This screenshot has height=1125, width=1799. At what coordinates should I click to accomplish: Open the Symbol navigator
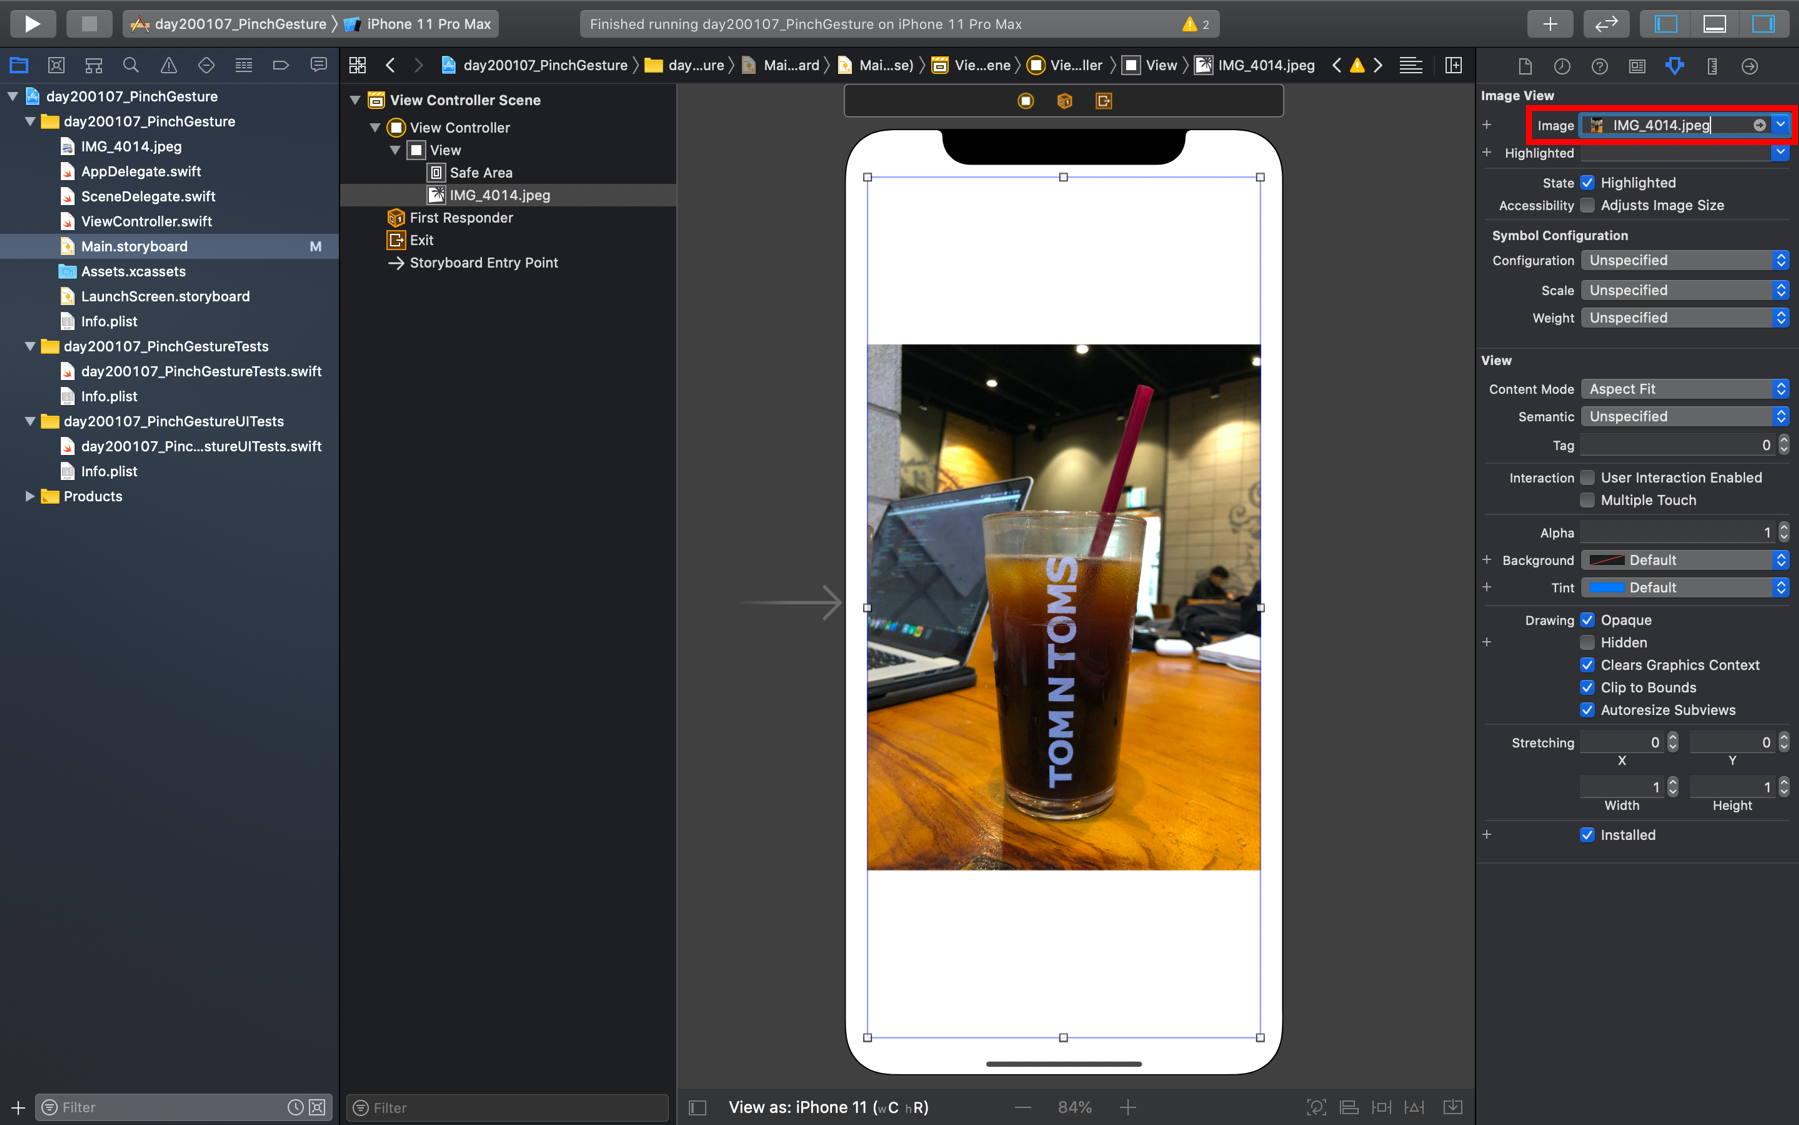[94, 65]
